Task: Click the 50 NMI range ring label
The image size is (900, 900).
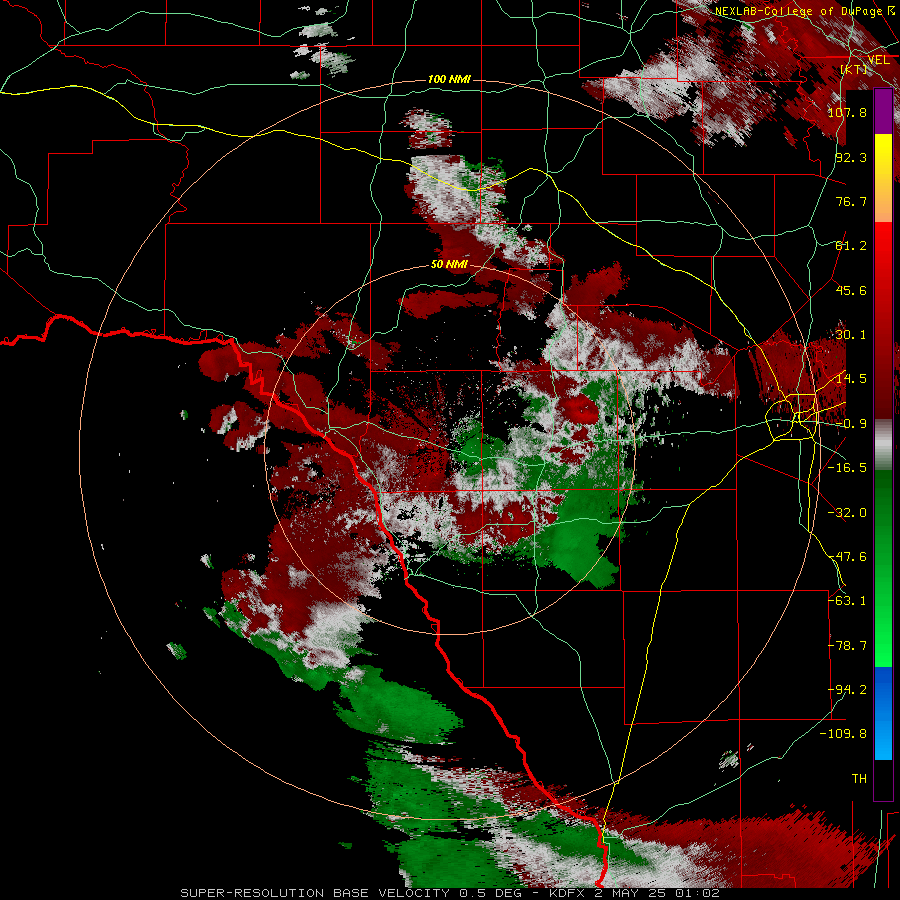Action: tap(449, 265)
